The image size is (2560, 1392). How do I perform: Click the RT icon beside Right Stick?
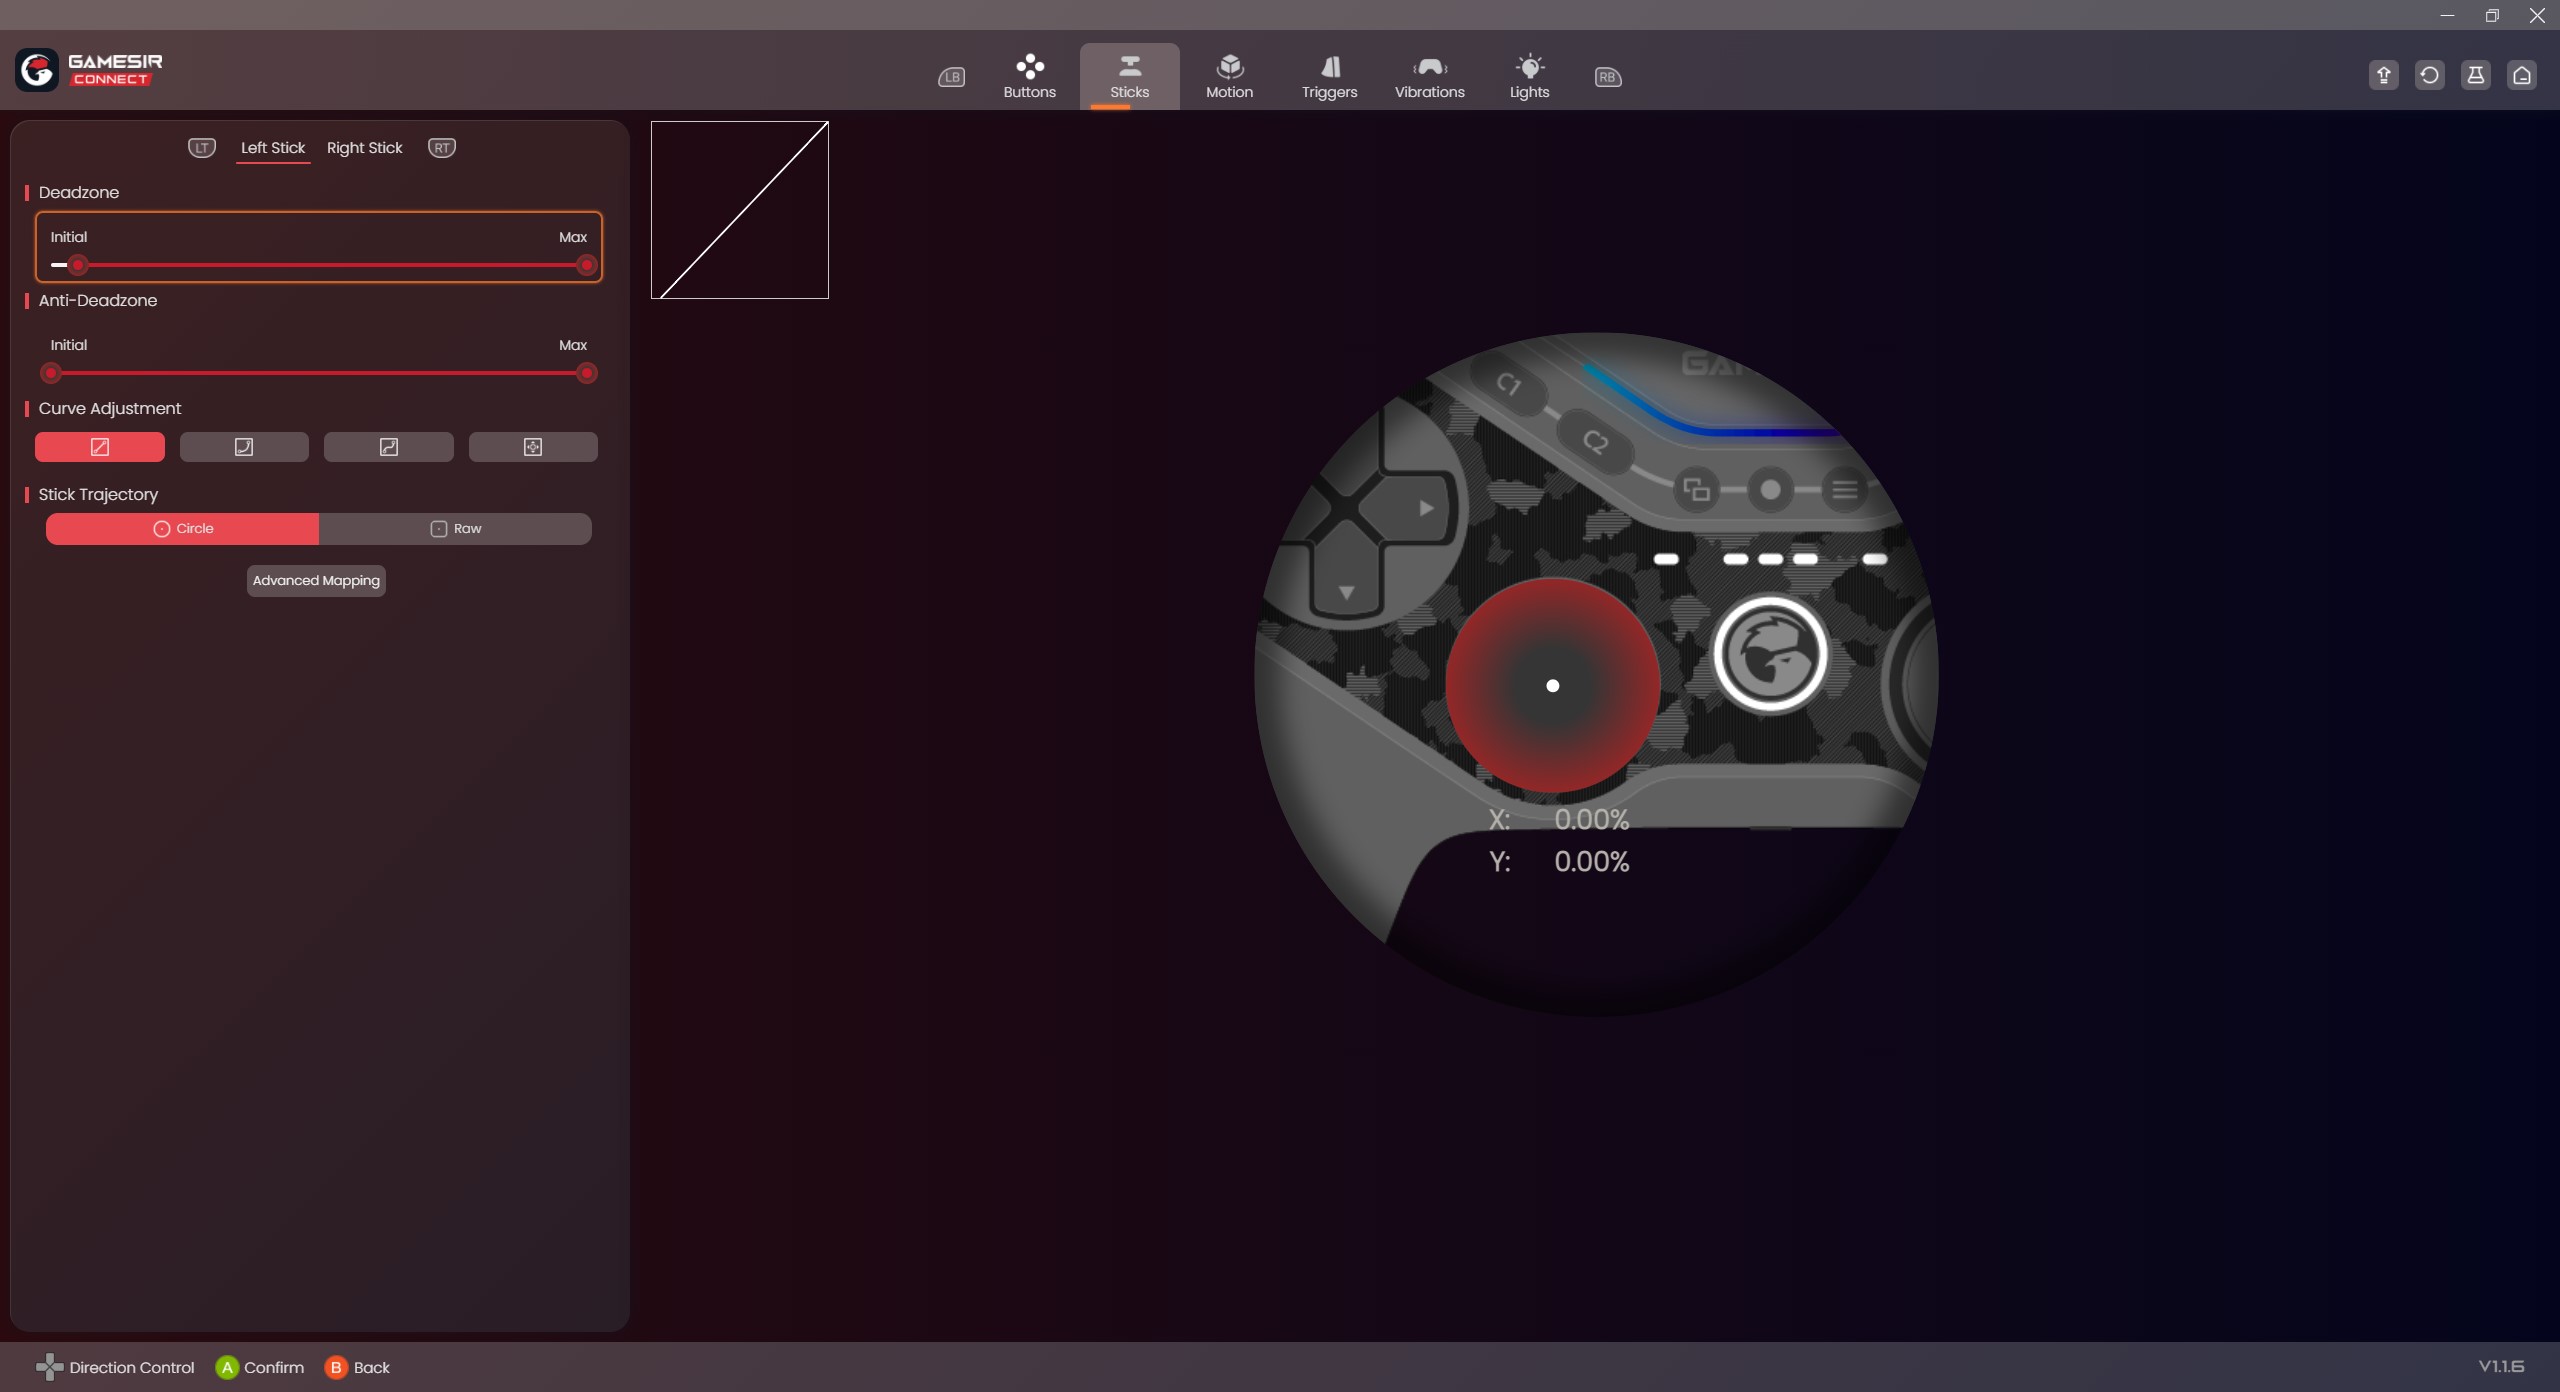pos(442,148)
